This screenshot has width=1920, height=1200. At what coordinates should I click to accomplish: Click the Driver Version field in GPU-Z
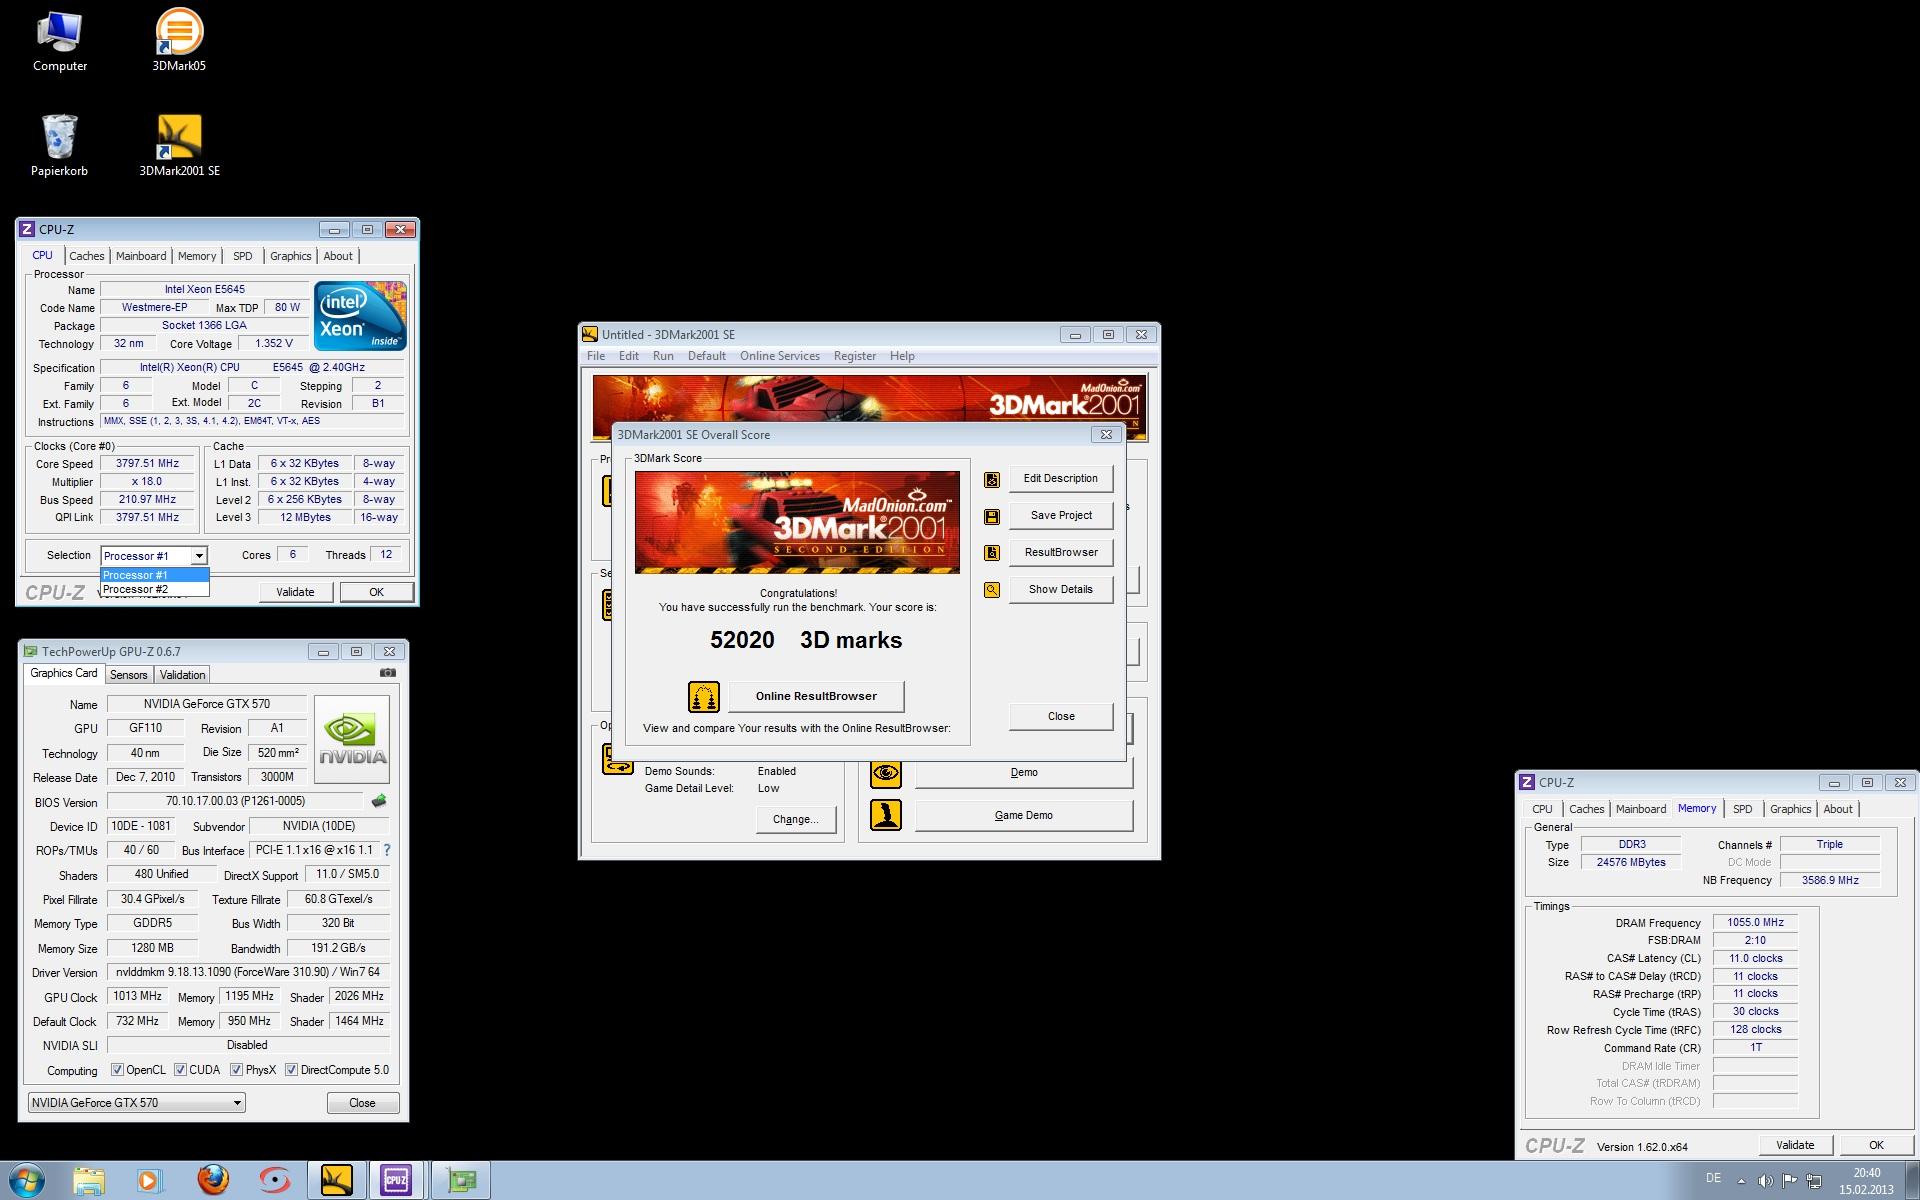point(248,972)
